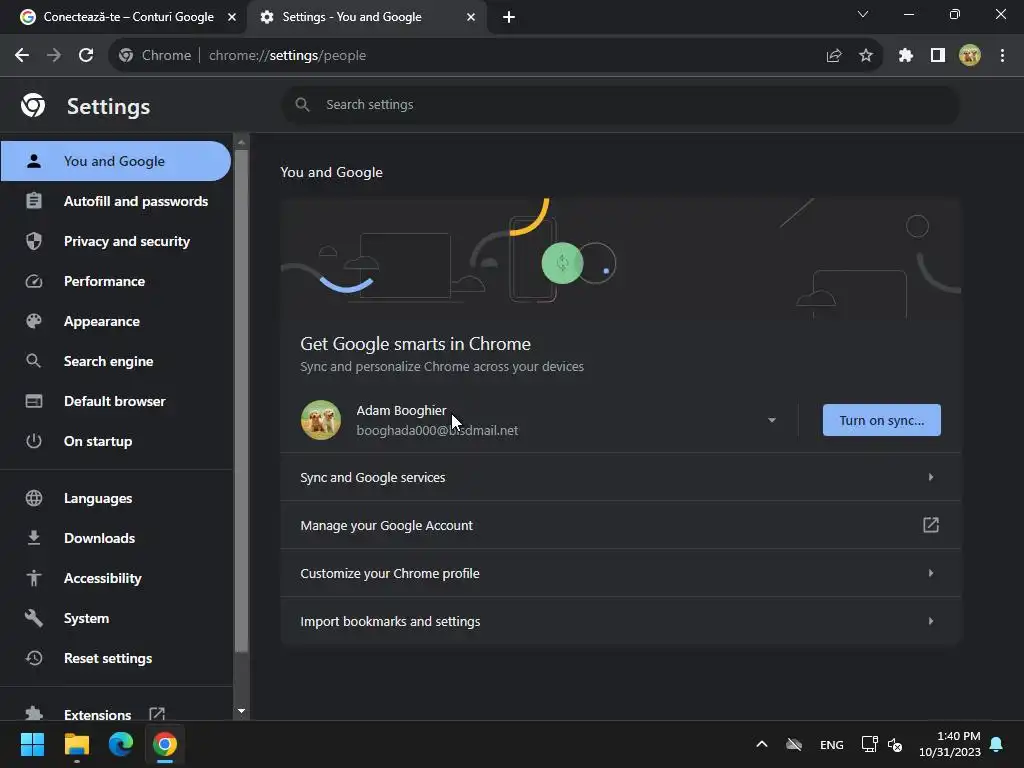Show hidden tray icons chevron
1024x768 pixels.
click(761, 744)
